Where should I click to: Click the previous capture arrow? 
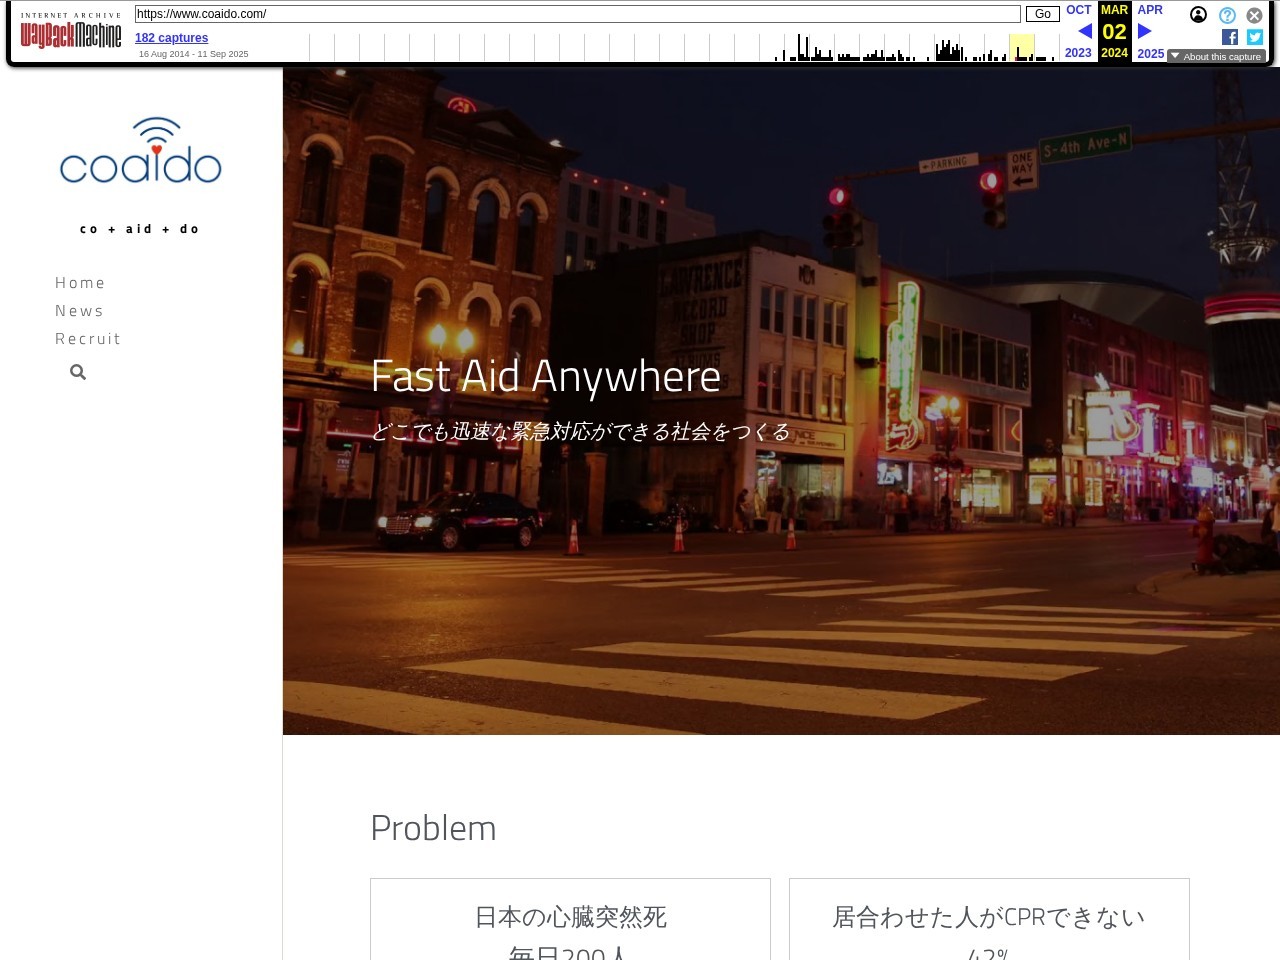(1084, 31)
